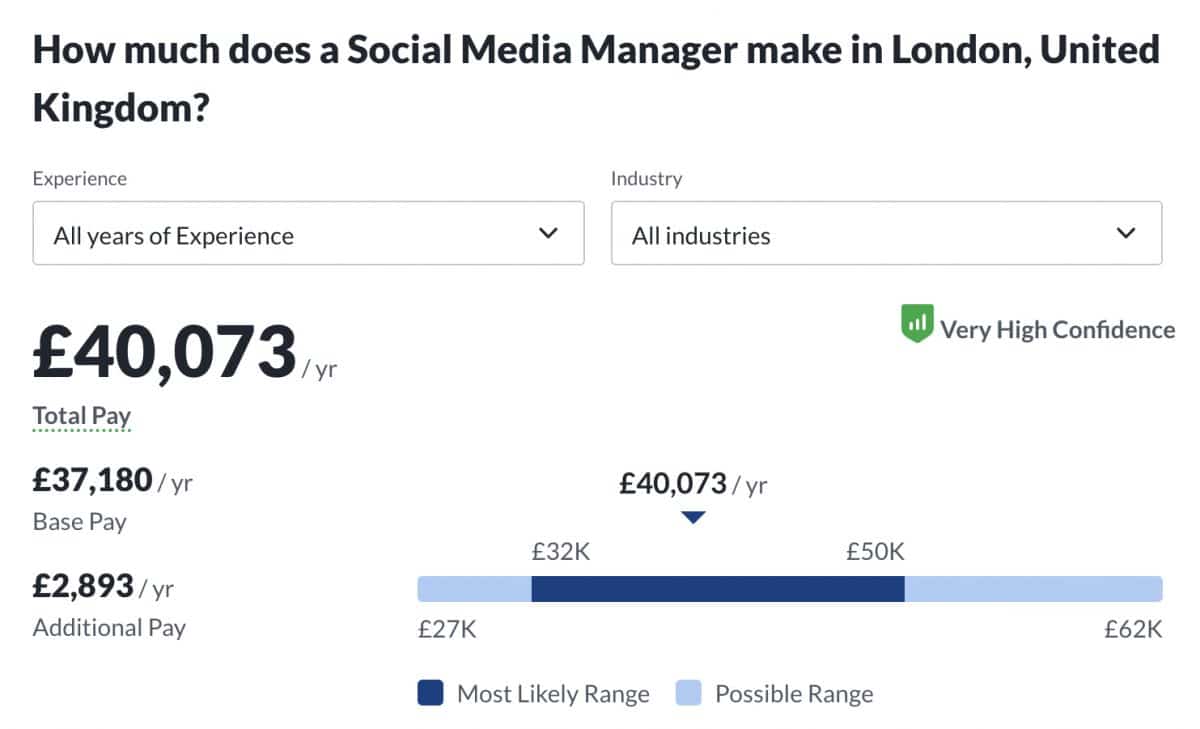Click the £27K minimum range label

(x=447, y=629)
